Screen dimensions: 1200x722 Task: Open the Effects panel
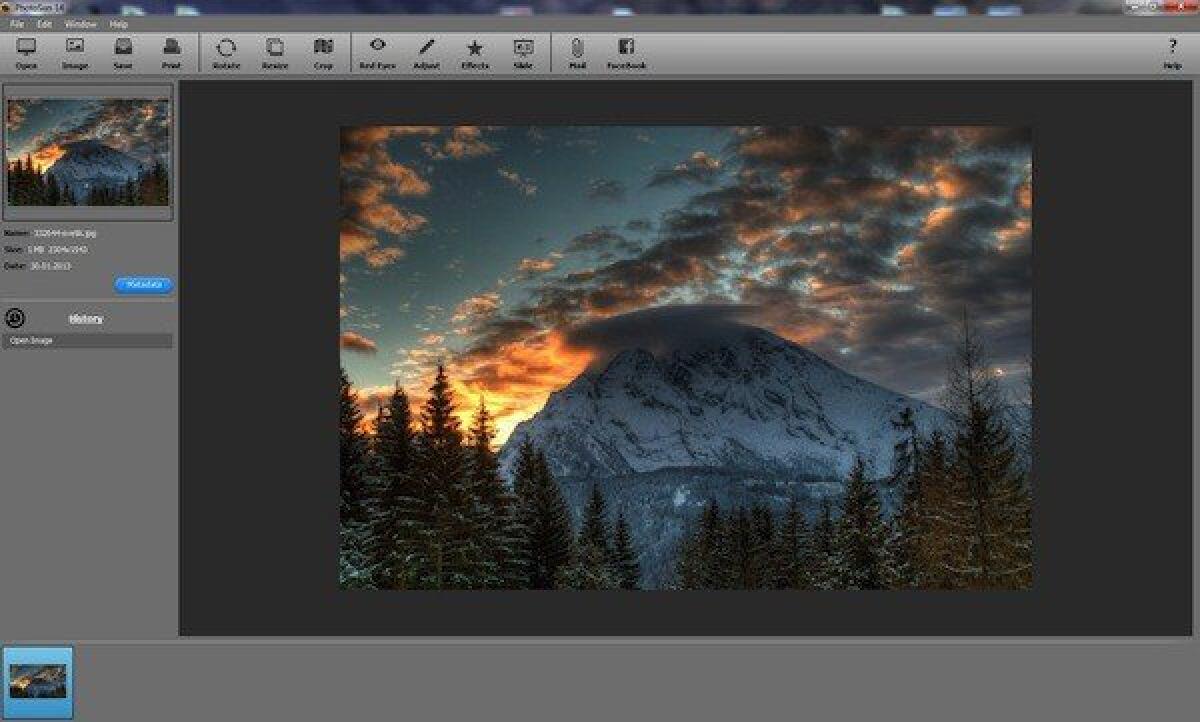pos(474,52)
